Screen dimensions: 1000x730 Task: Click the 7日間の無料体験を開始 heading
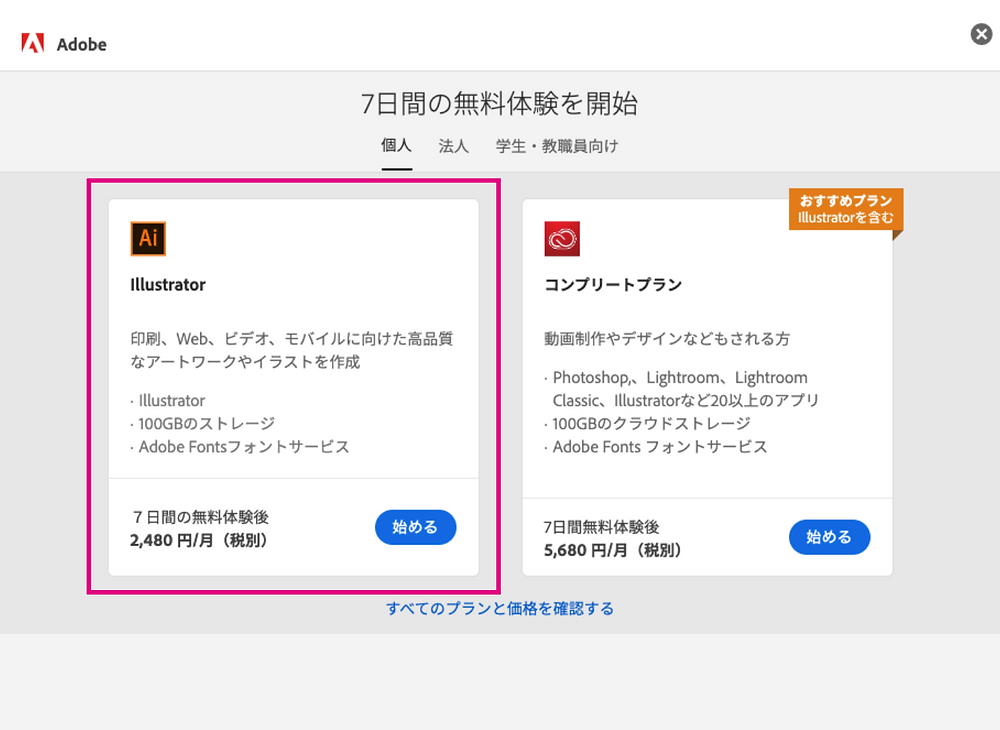tap(499, 103)
